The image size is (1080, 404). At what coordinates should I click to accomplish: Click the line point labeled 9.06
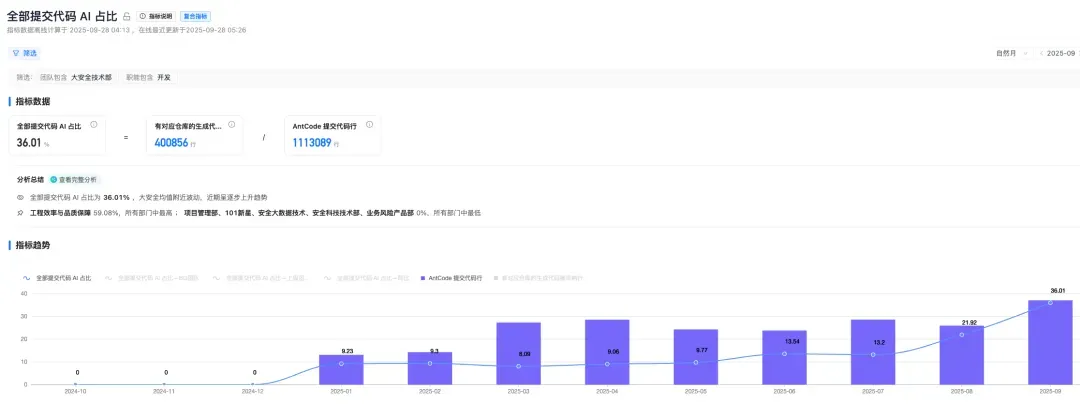pos(607,364)
